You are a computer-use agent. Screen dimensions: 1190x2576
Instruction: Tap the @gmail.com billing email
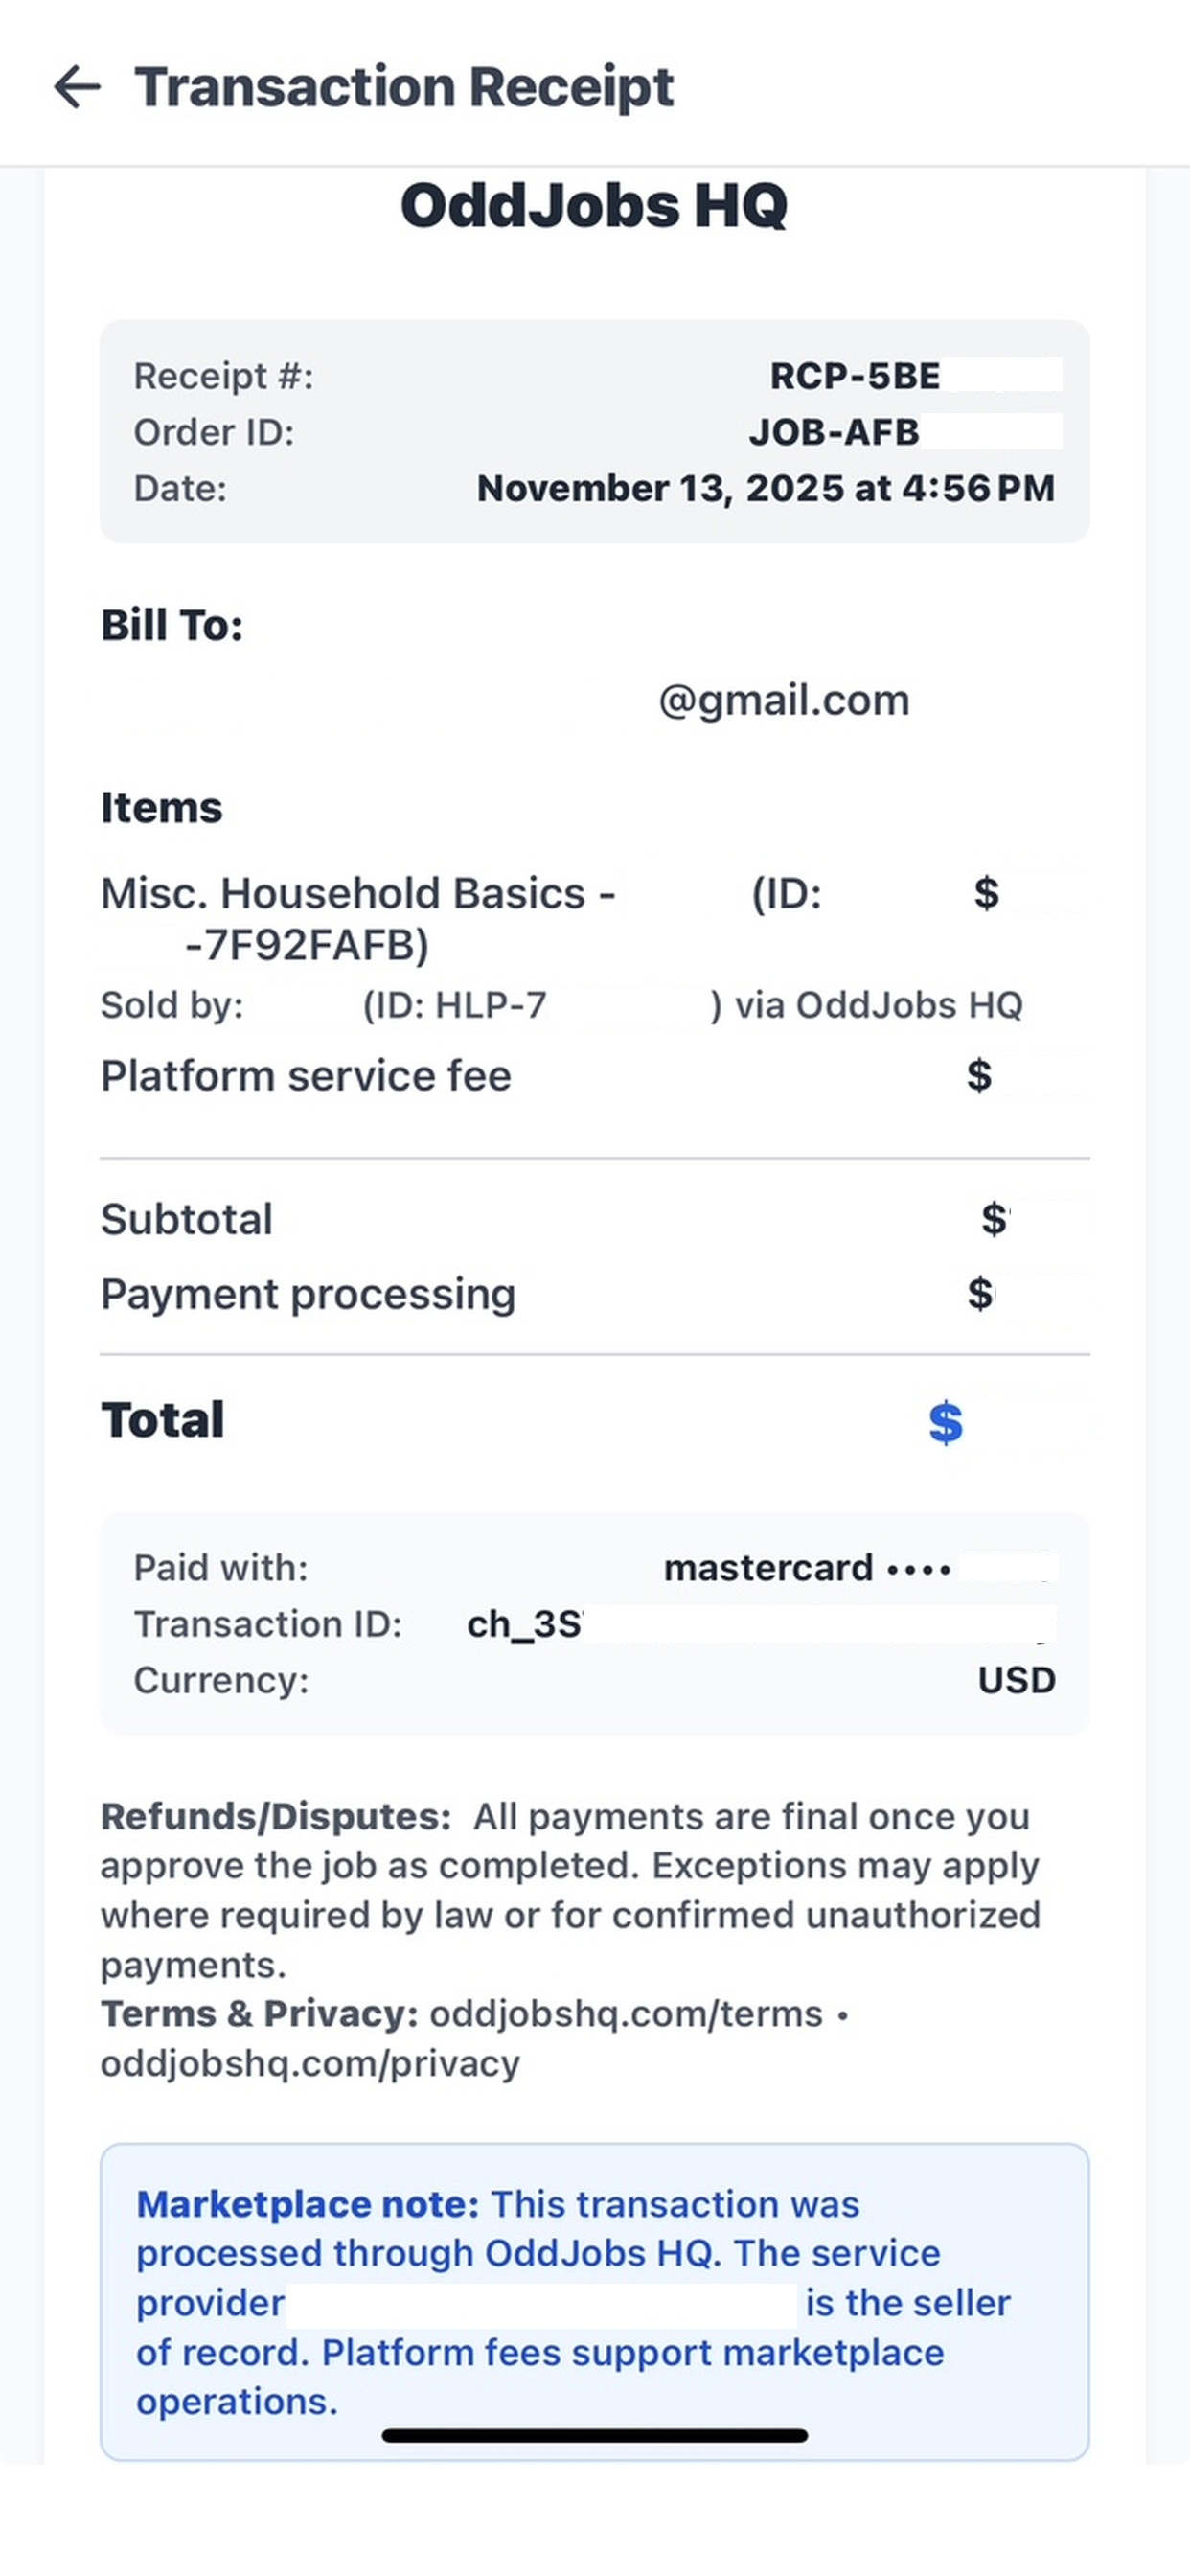click(783, 700)
